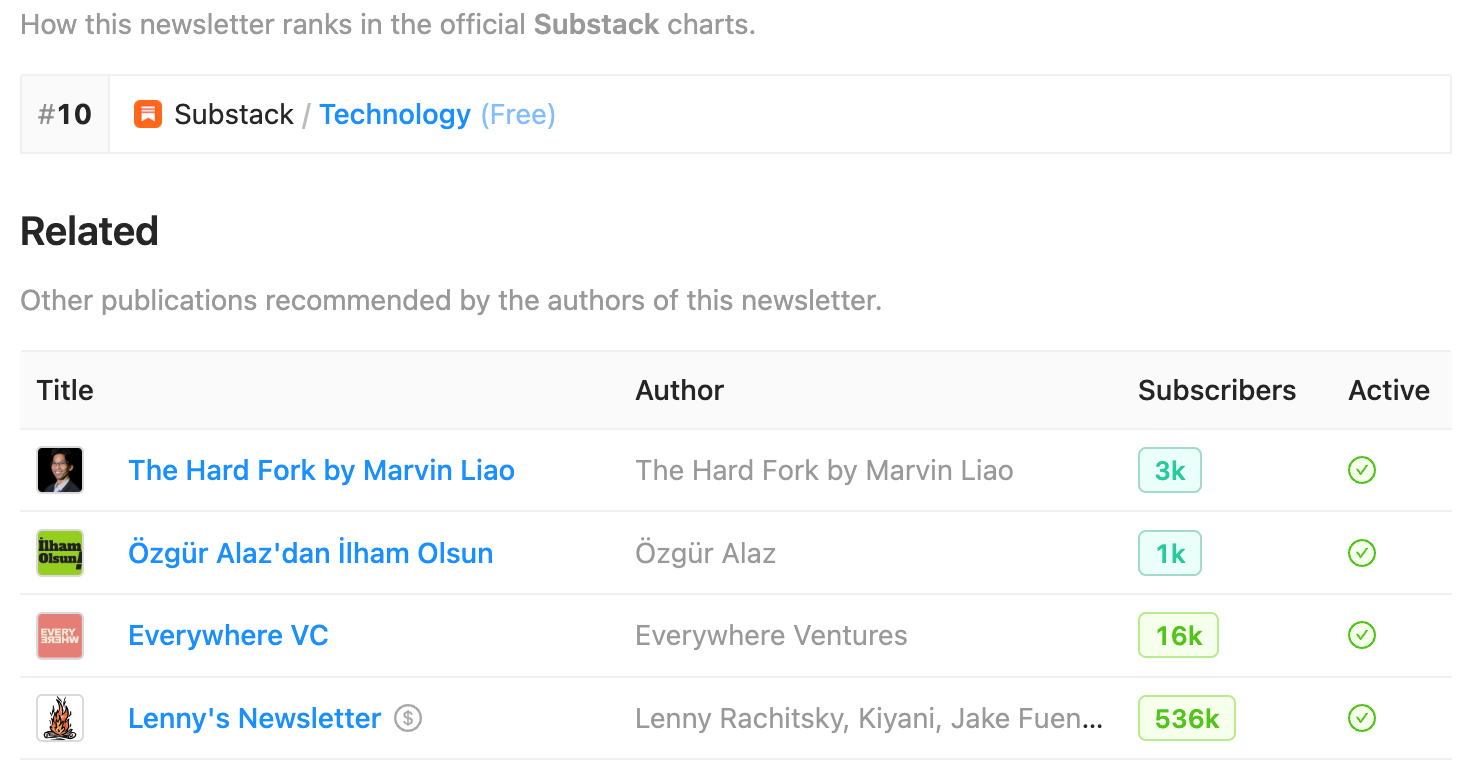Click the 16k subscribers badge
The width and height of the screenshot is (1480, 772).
pyautogui.click(x=1178, y=636)
